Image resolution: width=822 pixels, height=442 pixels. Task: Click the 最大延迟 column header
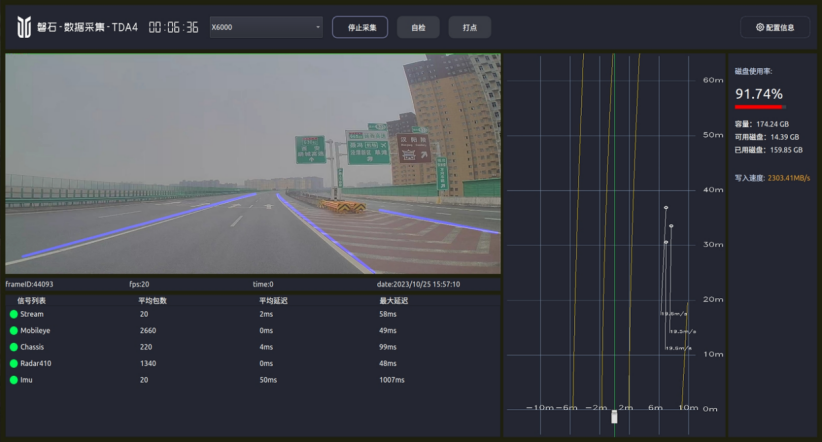coord(393,300)
